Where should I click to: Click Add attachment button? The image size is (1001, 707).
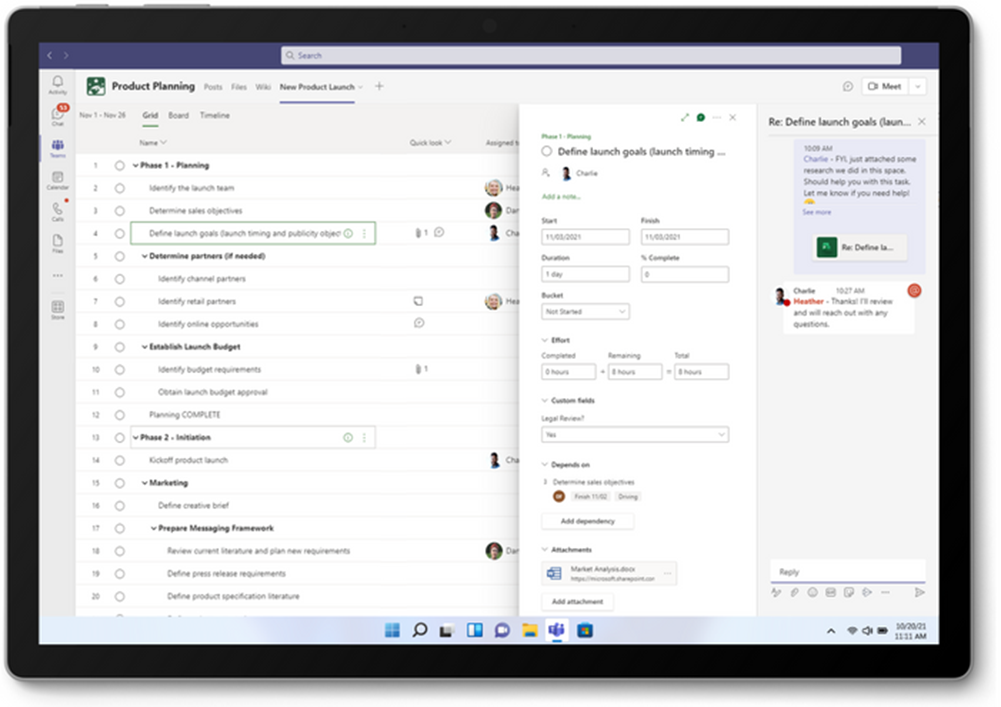click(x=578, y=602)
